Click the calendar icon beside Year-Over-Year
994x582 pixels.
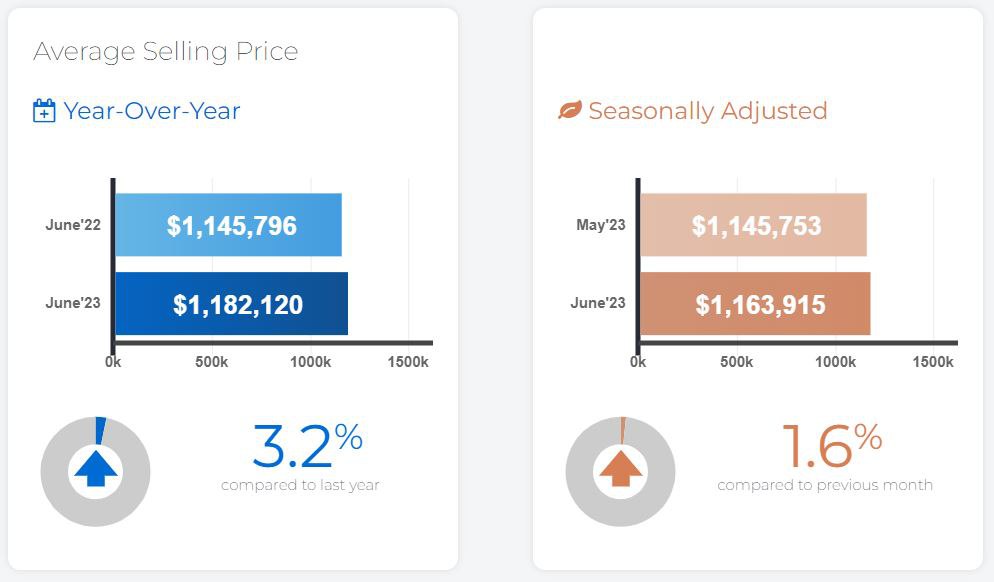click(x=44, y=111)
